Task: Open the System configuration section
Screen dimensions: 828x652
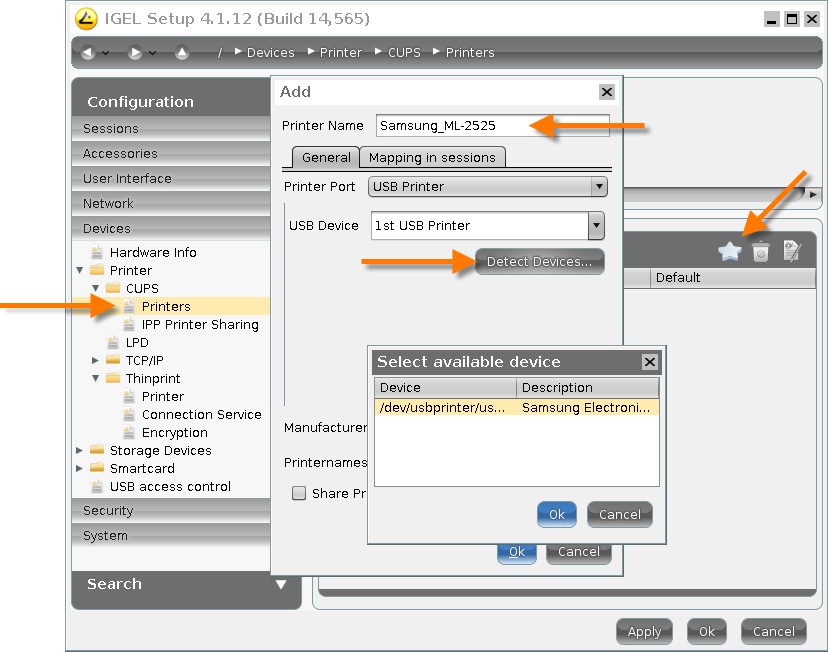Action: (171, 535)
